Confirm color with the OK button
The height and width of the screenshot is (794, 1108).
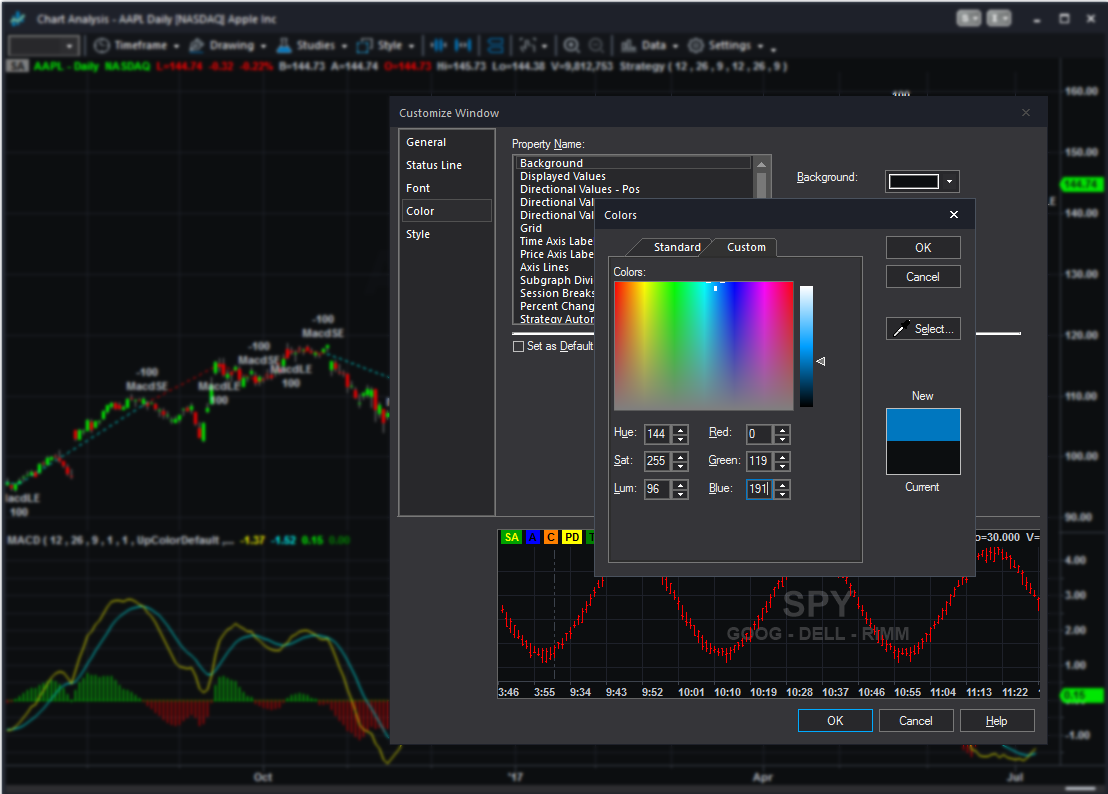coord(922,247)
